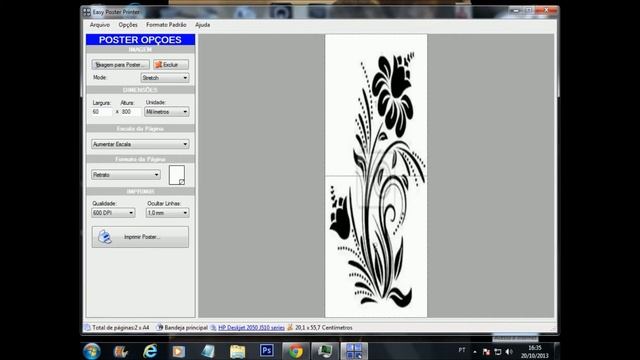Click the Bandeja principal tray icon
This screenshot has width=640, height=360.
(x=160, y=327)
